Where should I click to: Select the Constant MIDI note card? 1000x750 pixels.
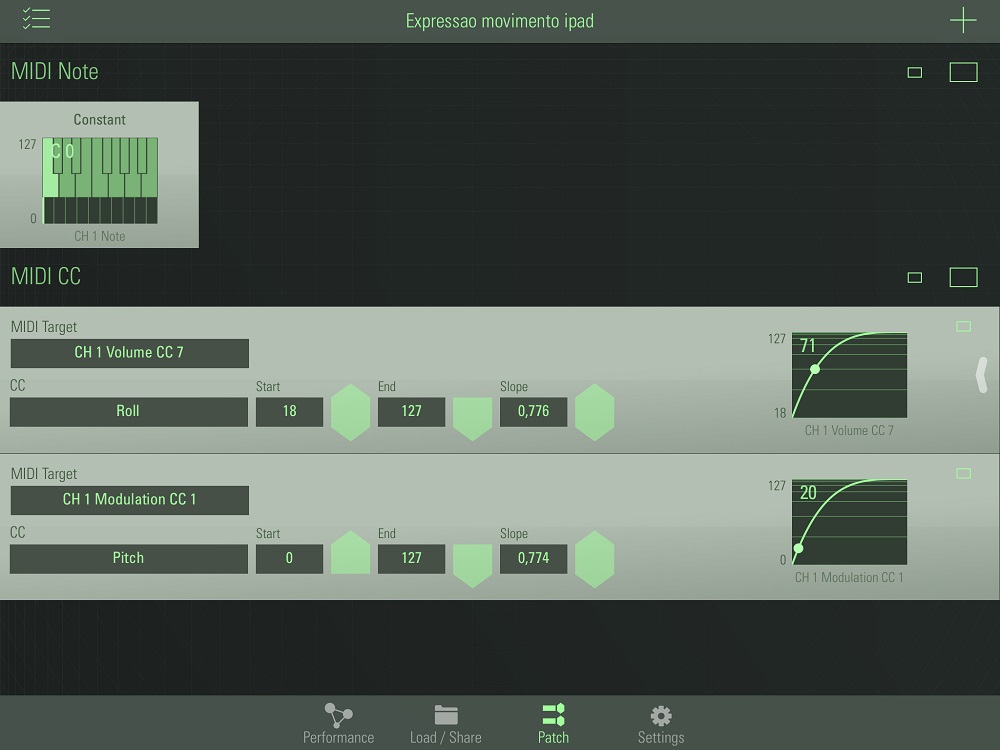[x=99, y=175]
